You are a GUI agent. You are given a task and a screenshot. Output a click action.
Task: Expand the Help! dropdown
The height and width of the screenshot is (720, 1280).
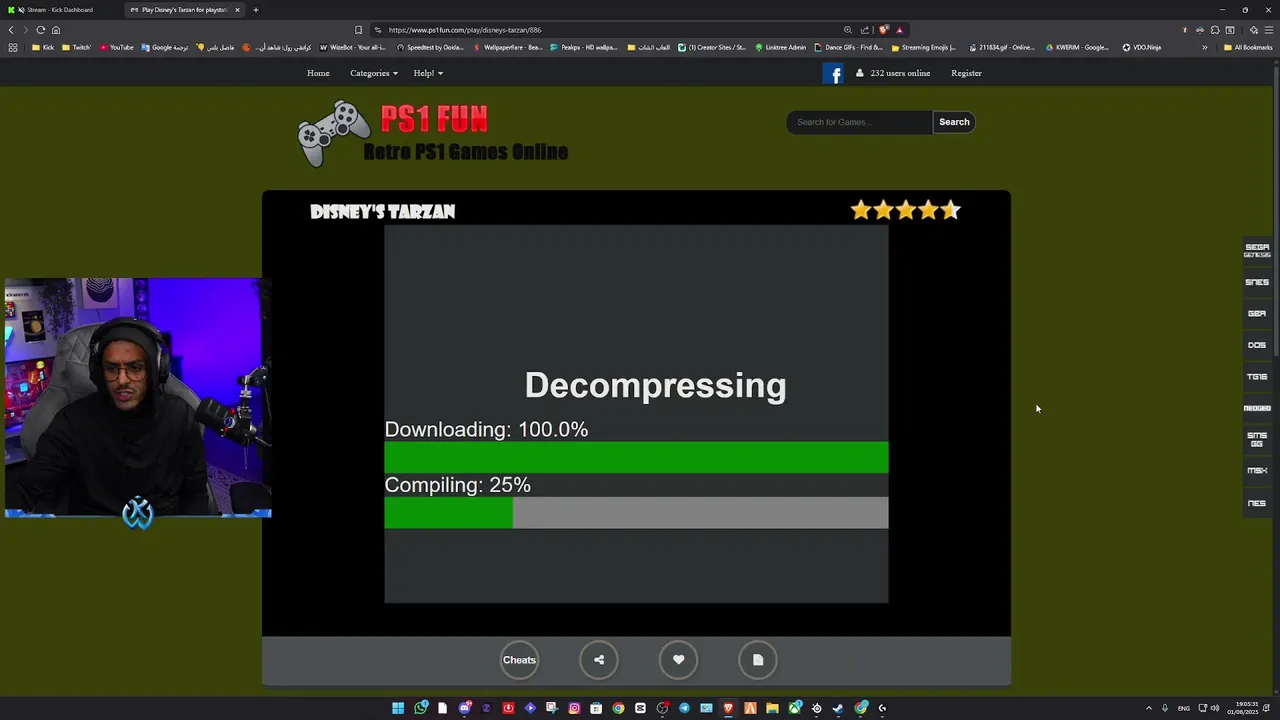point(428,73)
